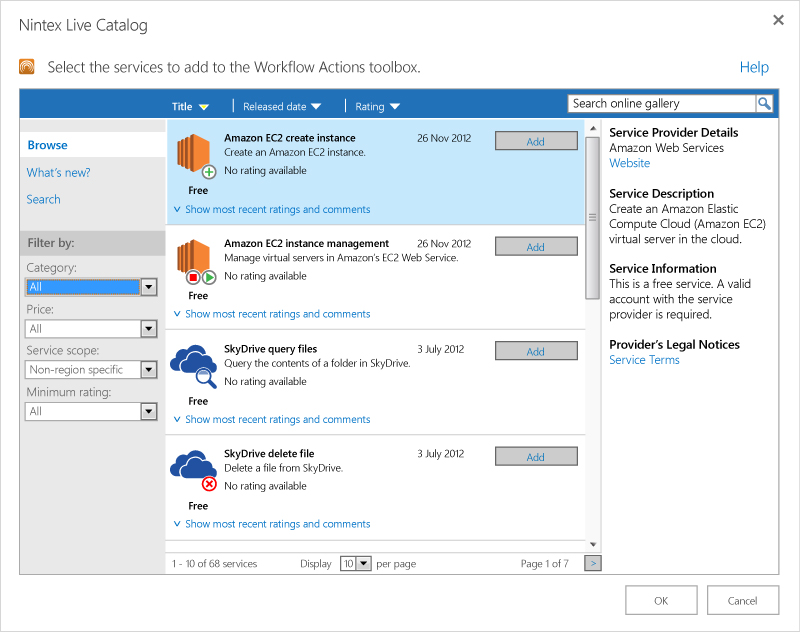Click the orange Nintex Live logo icon
Viewport: 800px width, 632px height.
pos(27,67)
